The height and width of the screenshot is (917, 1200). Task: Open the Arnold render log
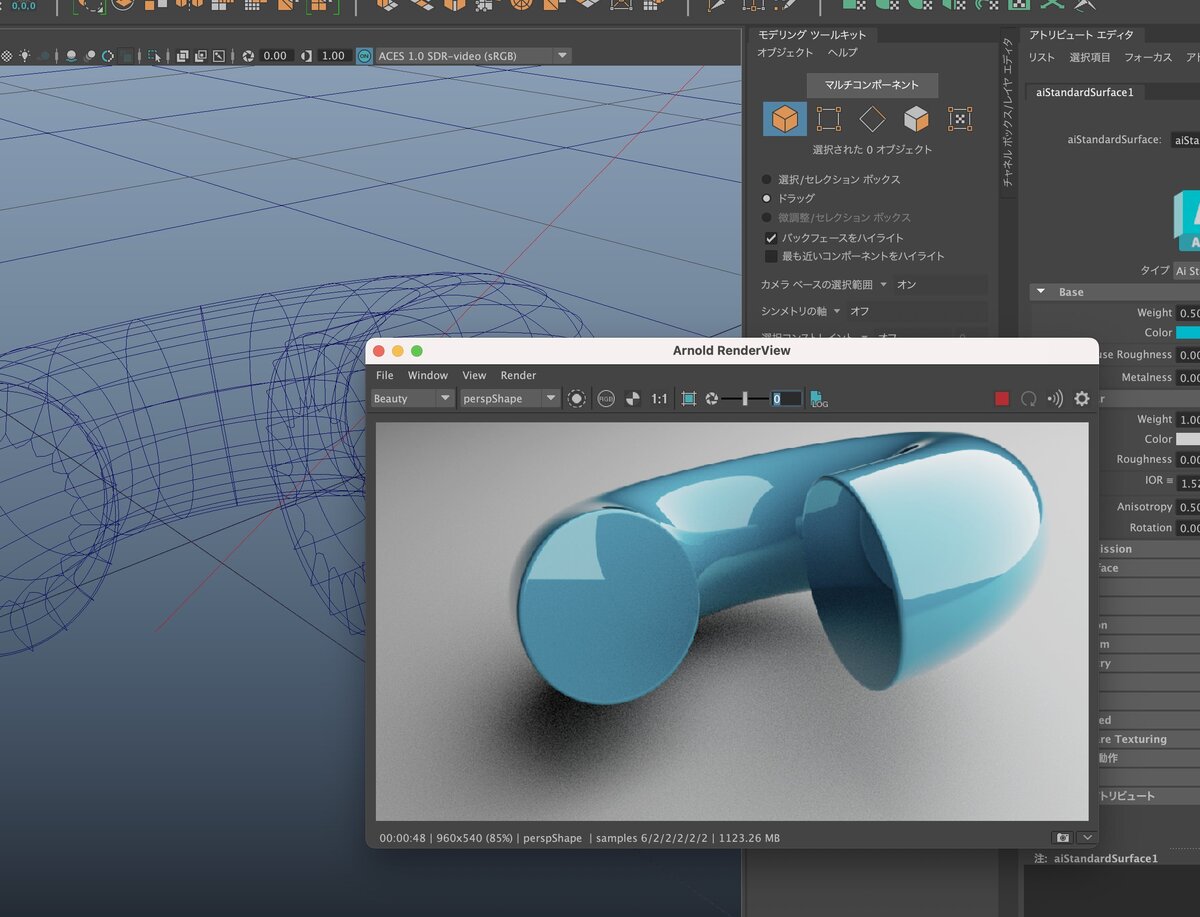pyautogui.click(x=819, y=399)
